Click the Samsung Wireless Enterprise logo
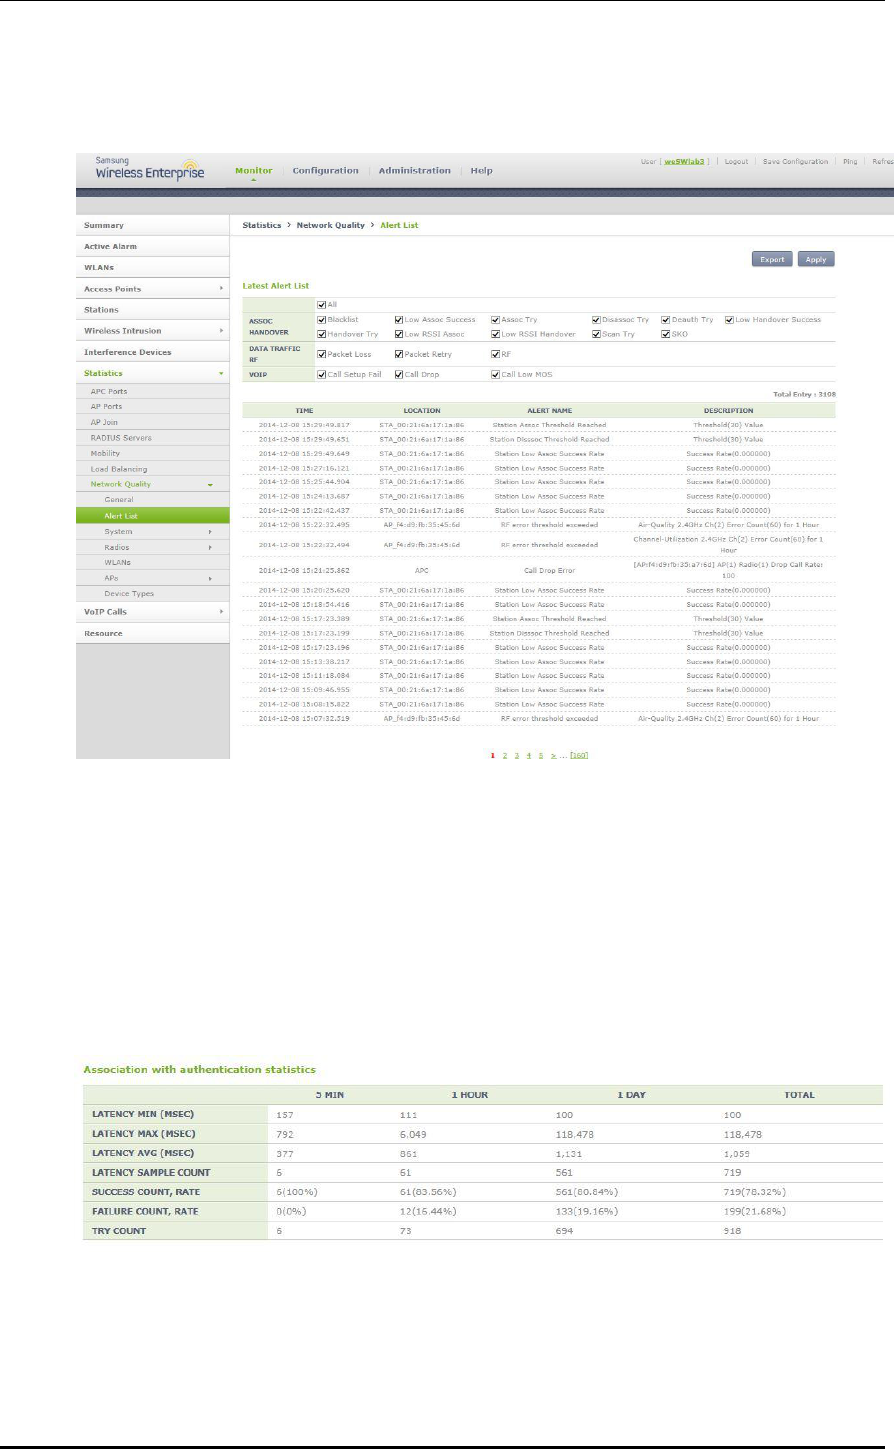This screenshot has height=1449, width=894. [148, 167]
